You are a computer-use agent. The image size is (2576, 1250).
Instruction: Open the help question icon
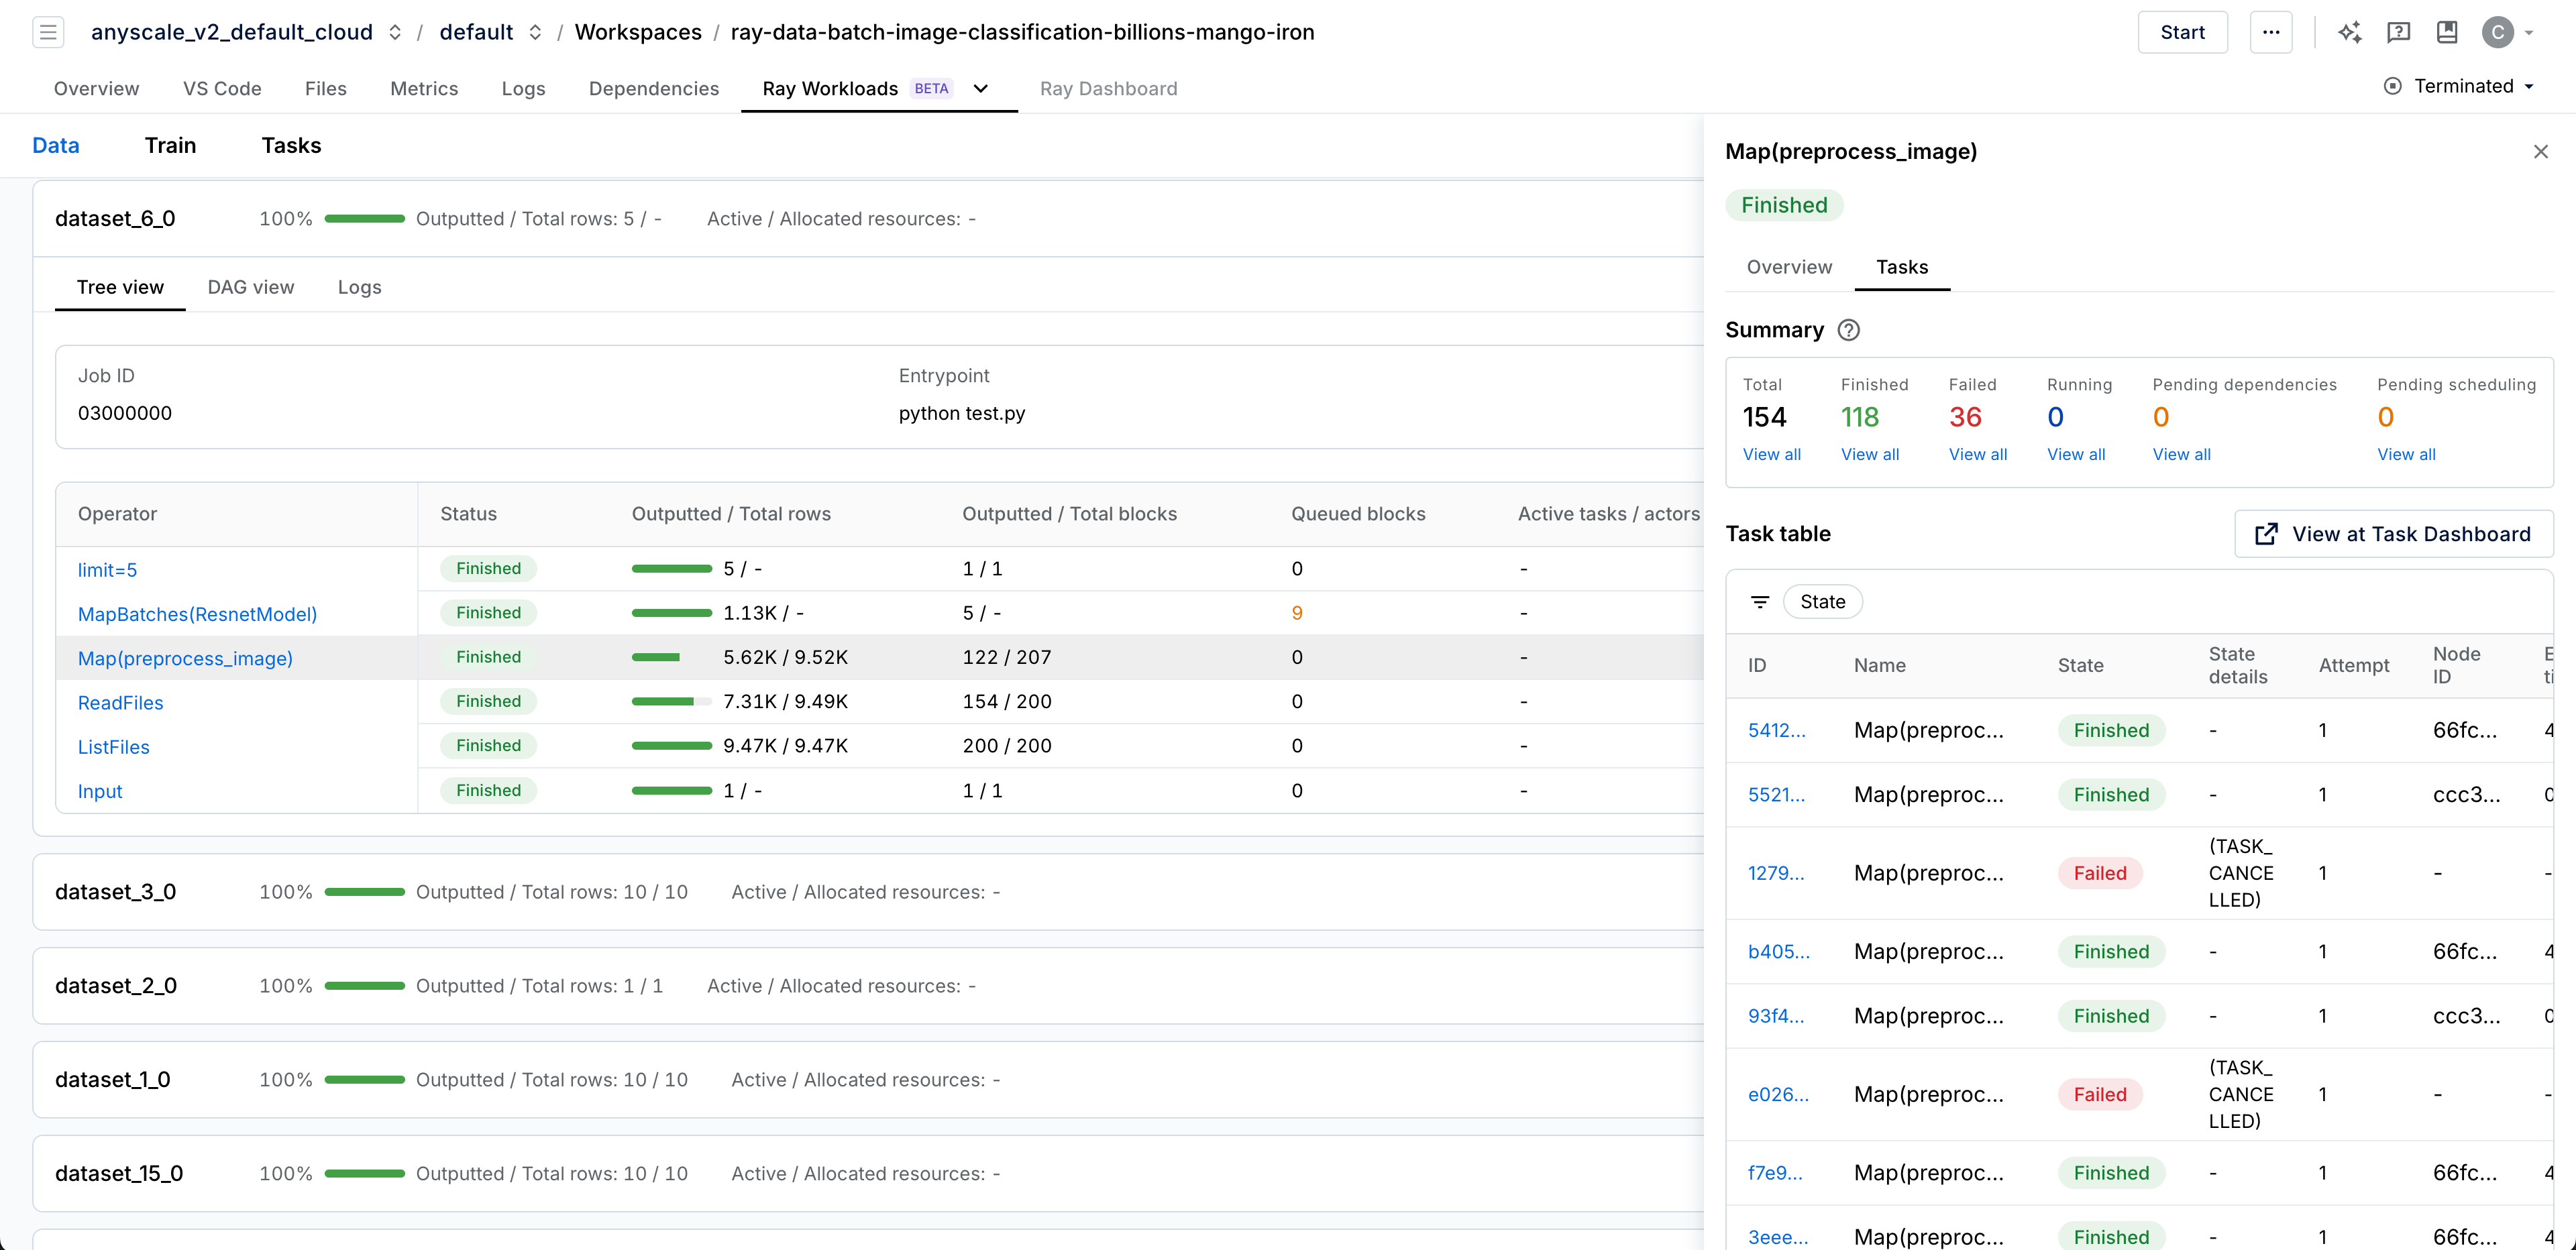[x=2399, y=31]
